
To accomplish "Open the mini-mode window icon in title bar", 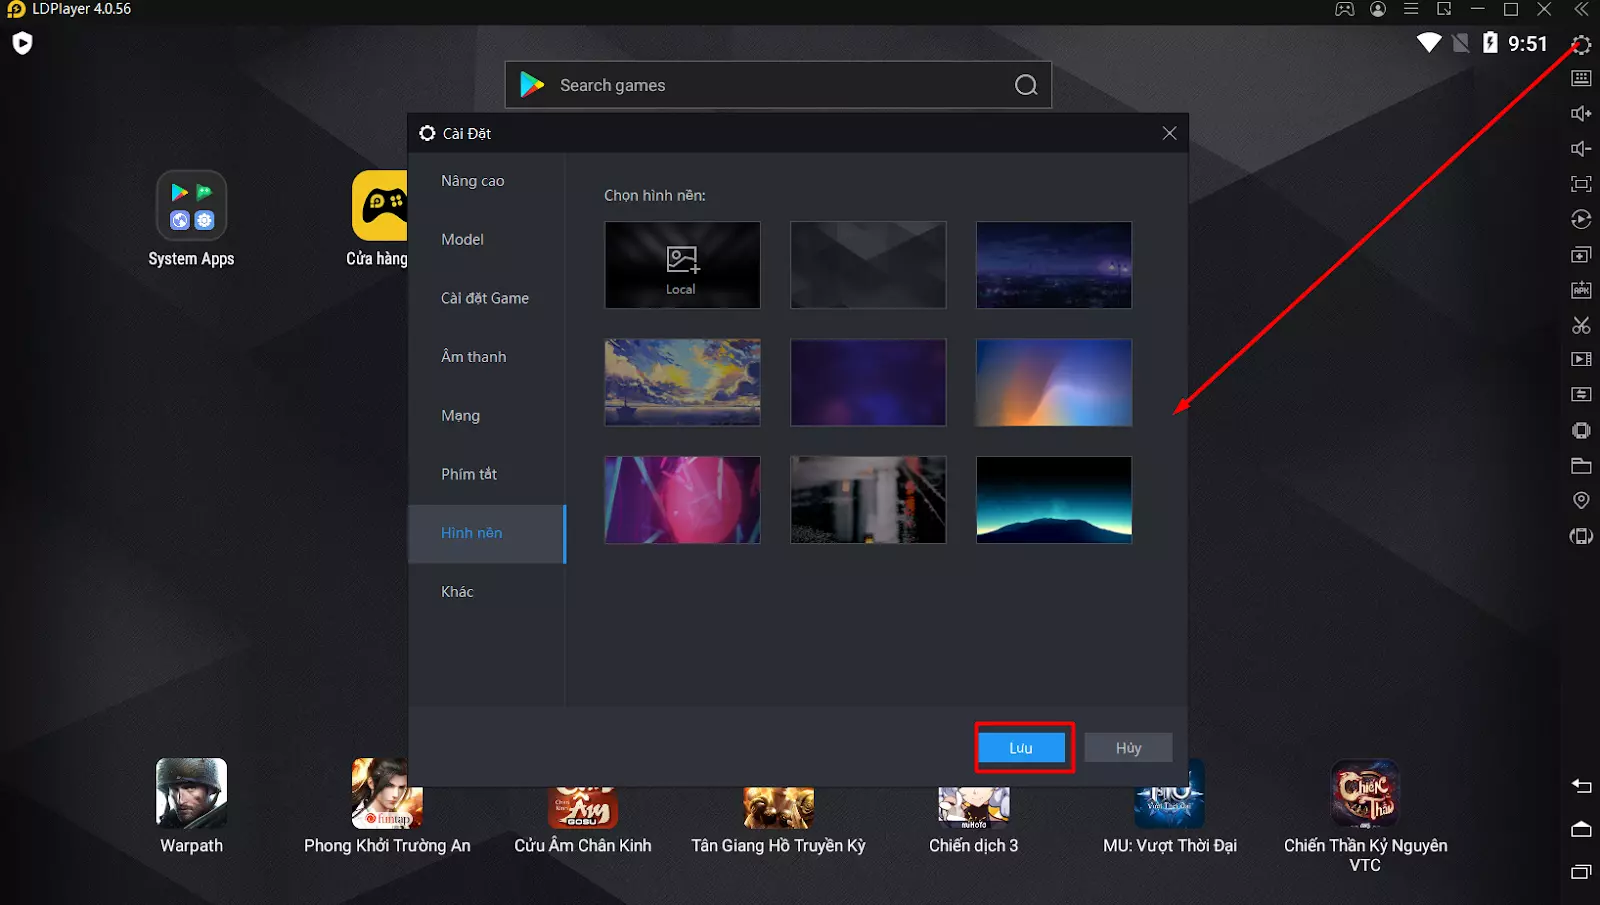I will pos(1444,9).
